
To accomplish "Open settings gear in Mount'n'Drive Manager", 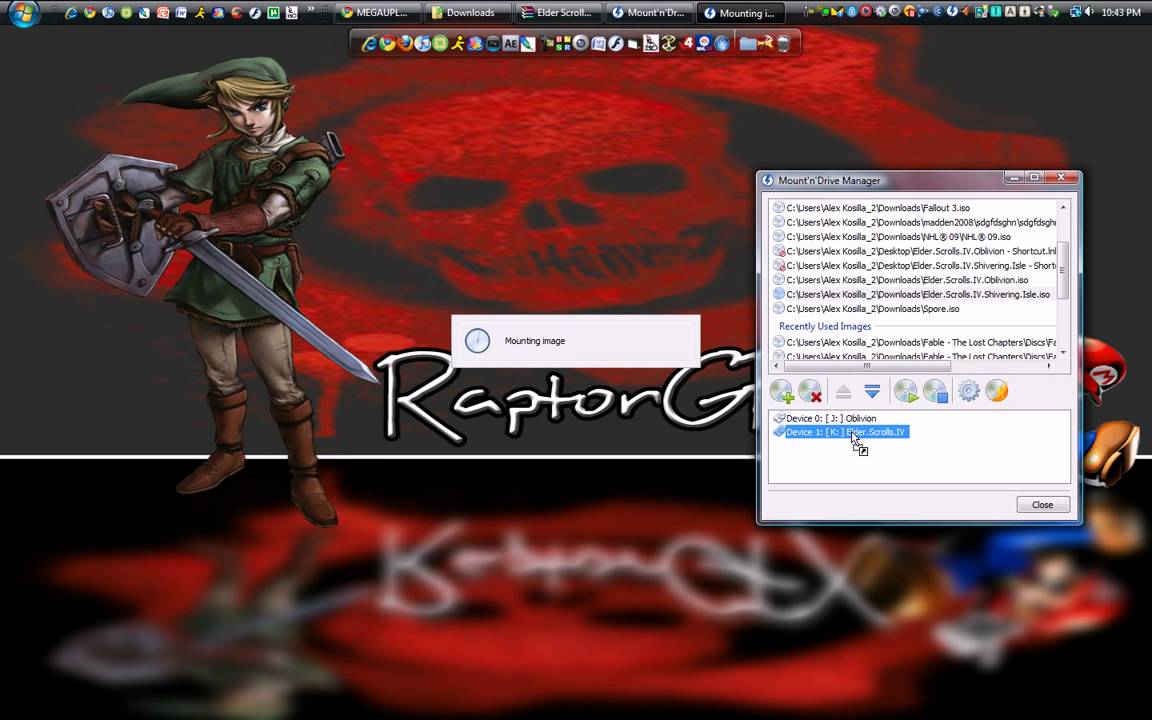I will [x=968, y=392].
